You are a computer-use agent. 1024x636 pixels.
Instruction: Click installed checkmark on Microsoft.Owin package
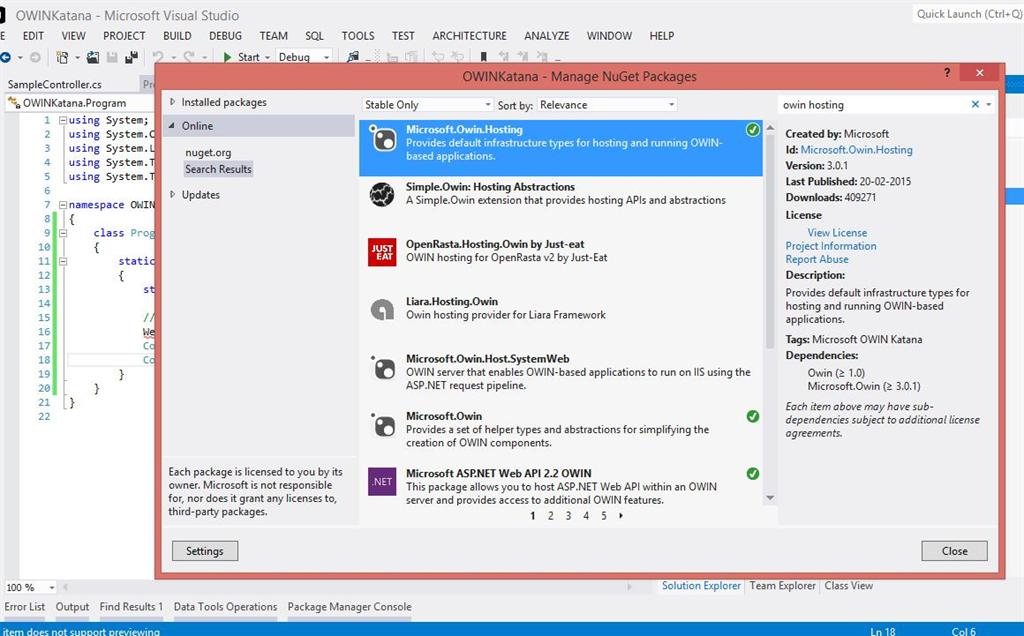tap(752, 416)
